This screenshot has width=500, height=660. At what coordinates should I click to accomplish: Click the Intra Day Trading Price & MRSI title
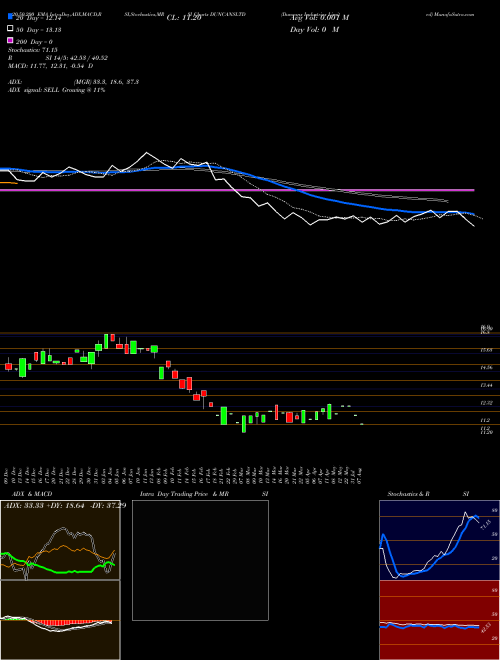[204, 494]
